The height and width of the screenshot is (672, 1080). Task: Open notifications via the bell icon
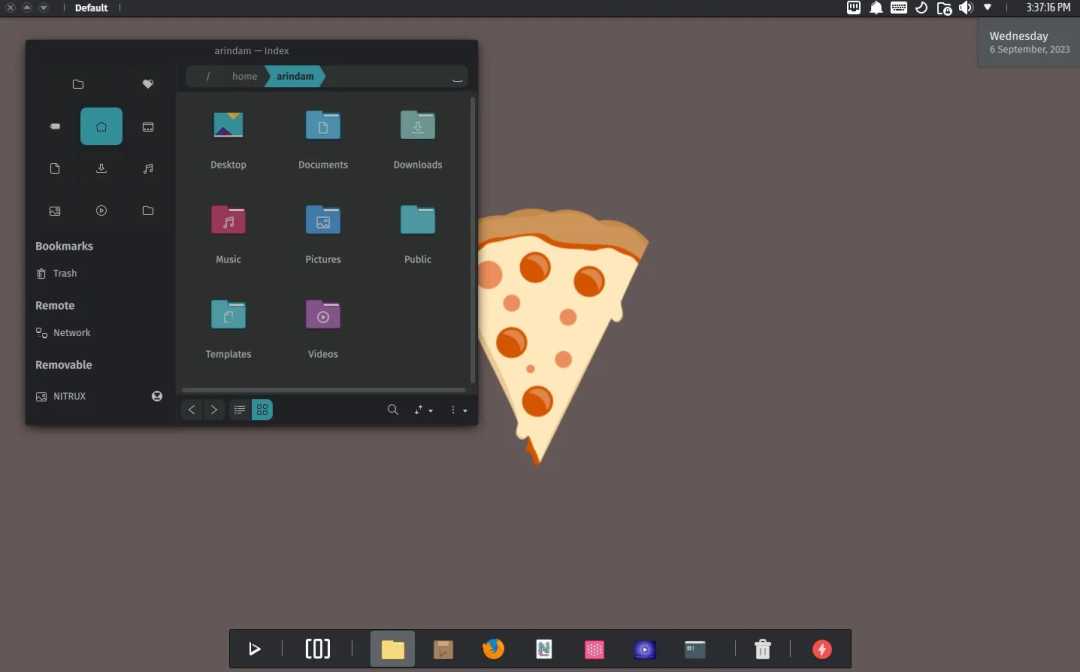point(875,7)
